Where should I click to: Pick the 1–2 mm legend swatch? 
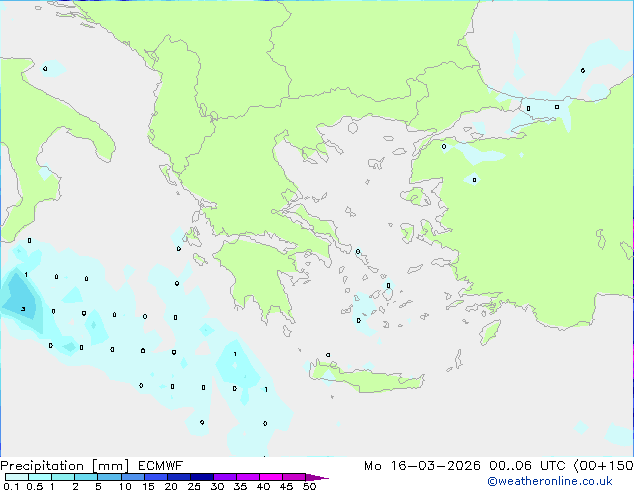point(63,477)
